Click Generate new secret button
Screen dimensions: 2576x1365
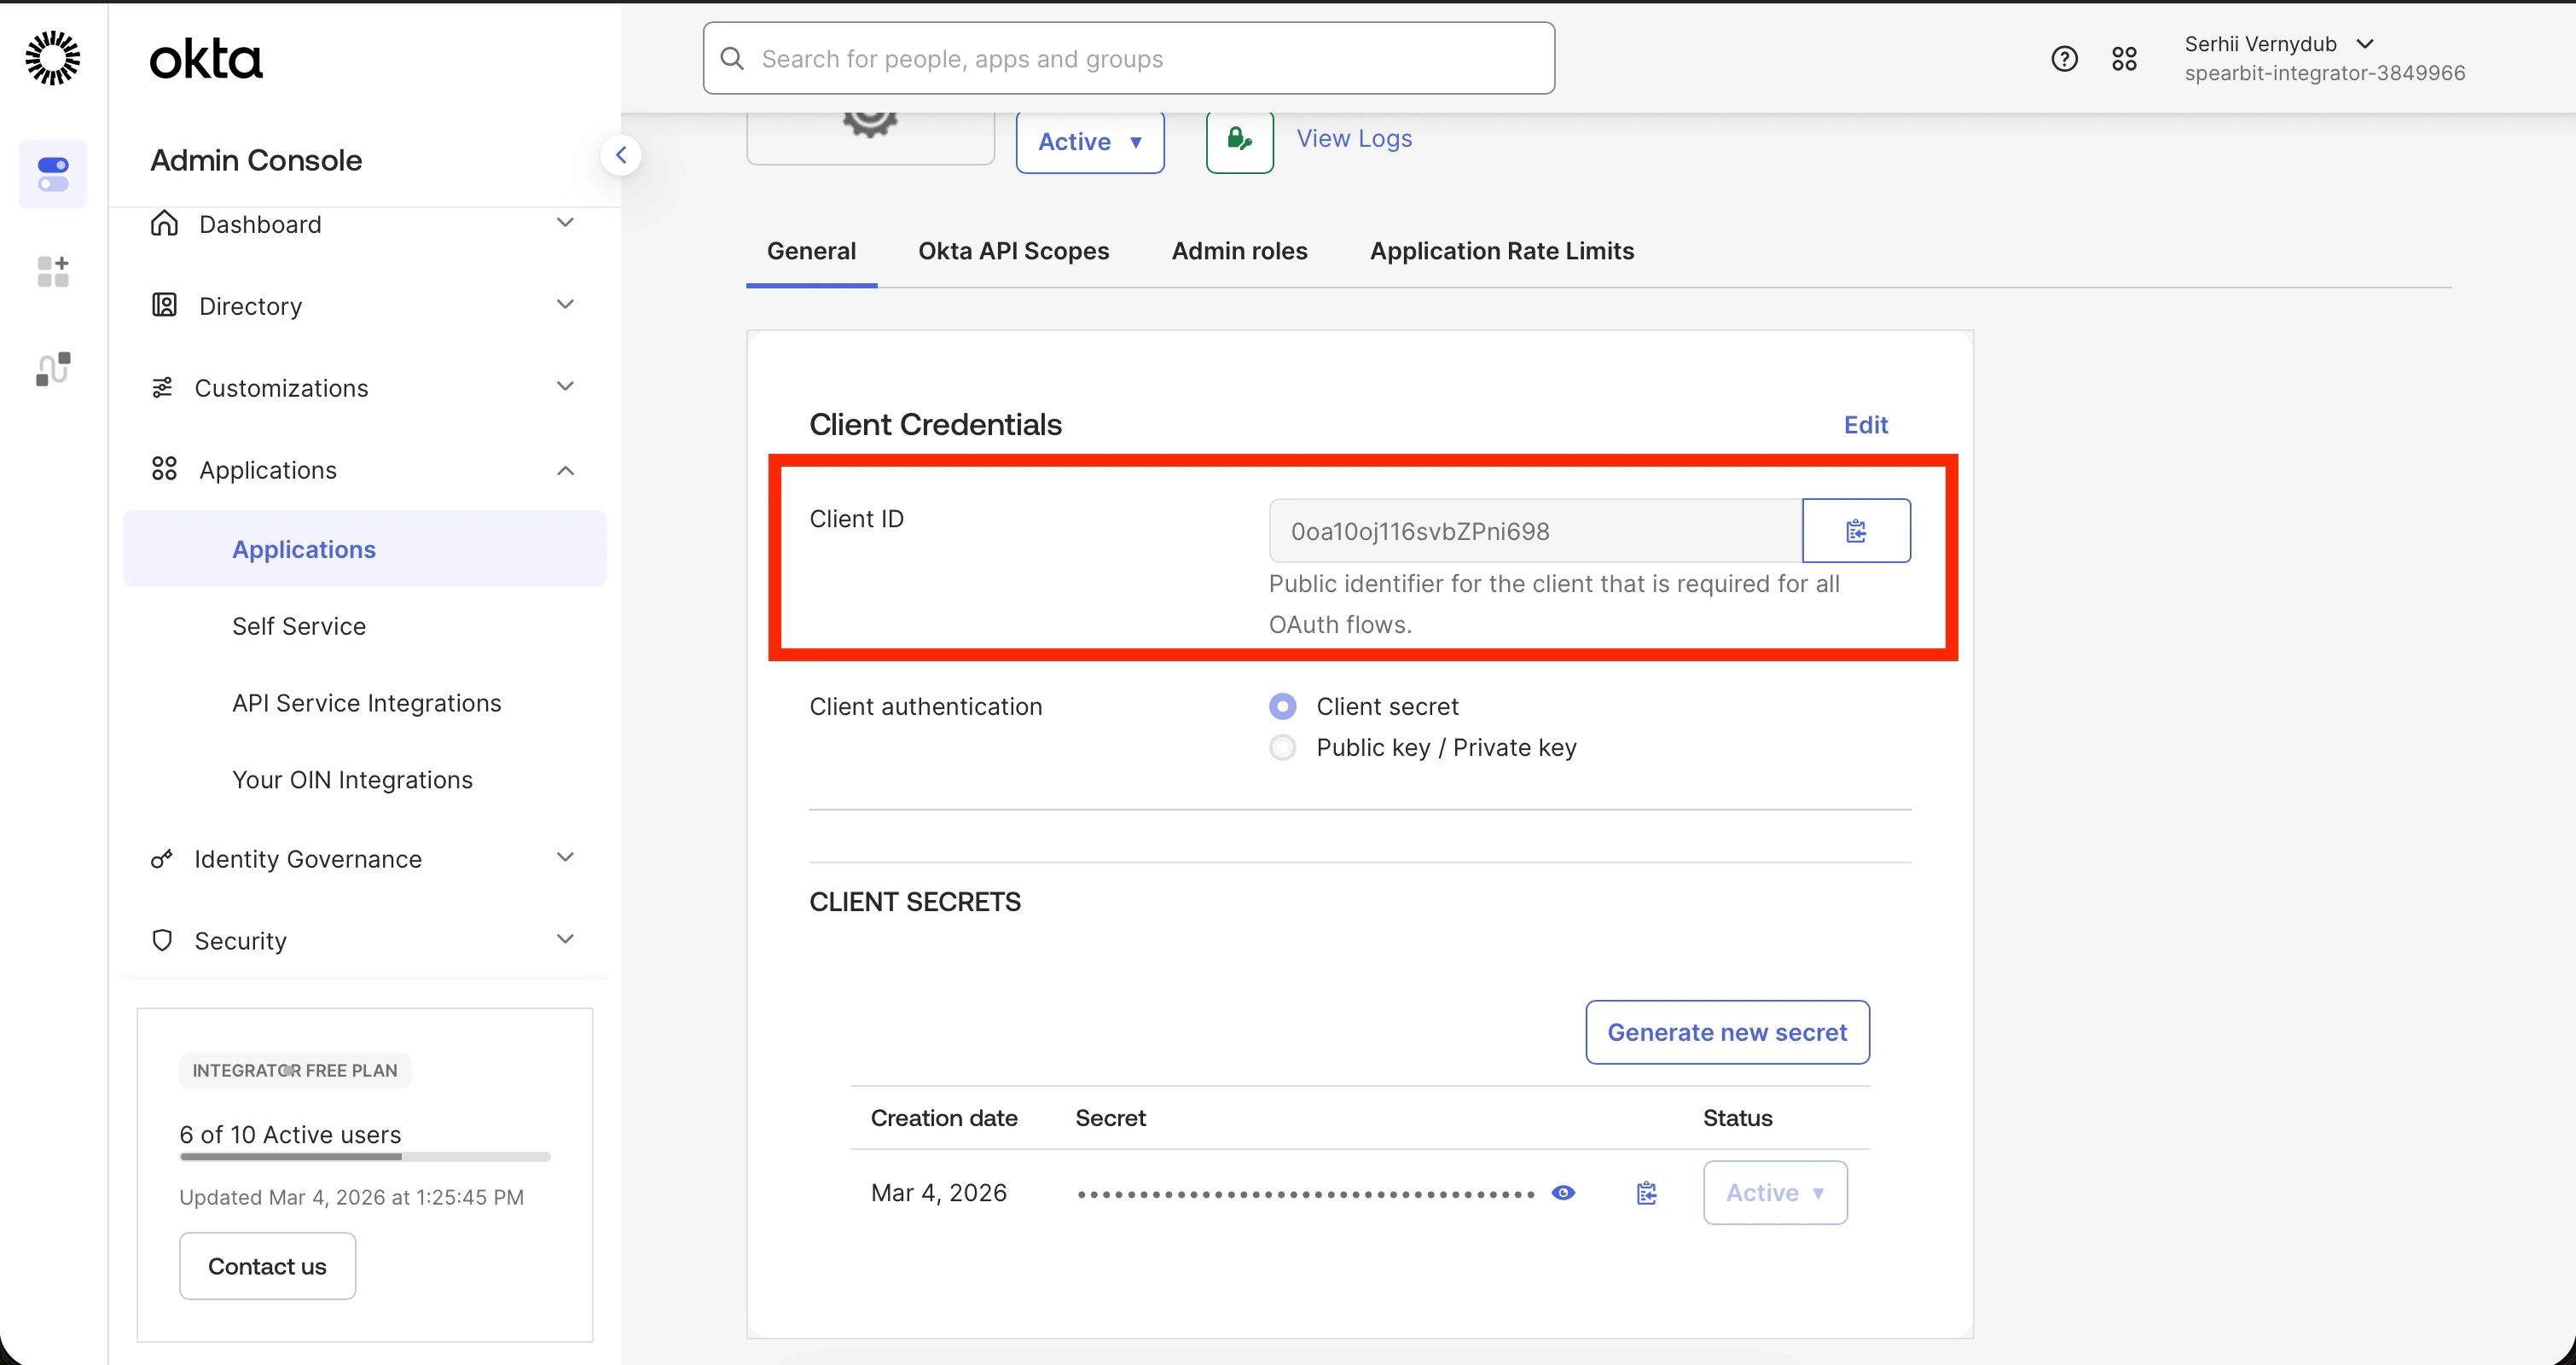tap(1727, 1033)
